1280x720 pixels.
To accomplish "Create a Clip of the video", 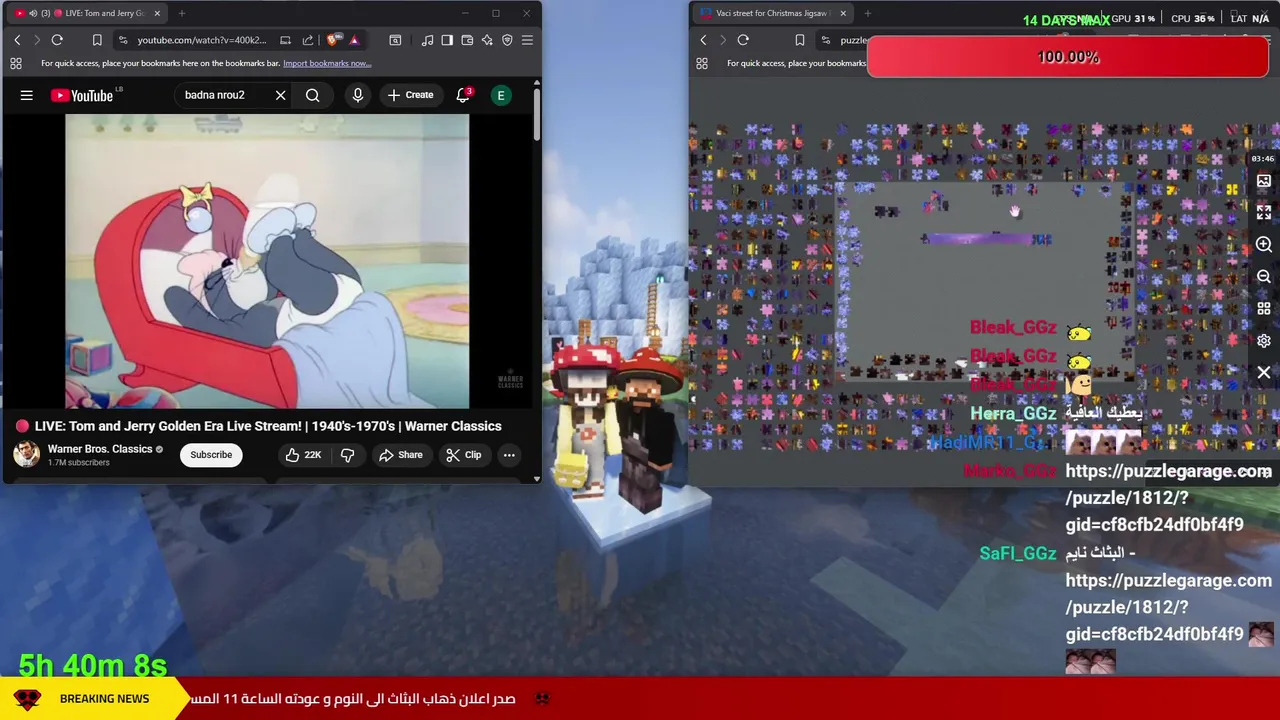I will 464,455.
